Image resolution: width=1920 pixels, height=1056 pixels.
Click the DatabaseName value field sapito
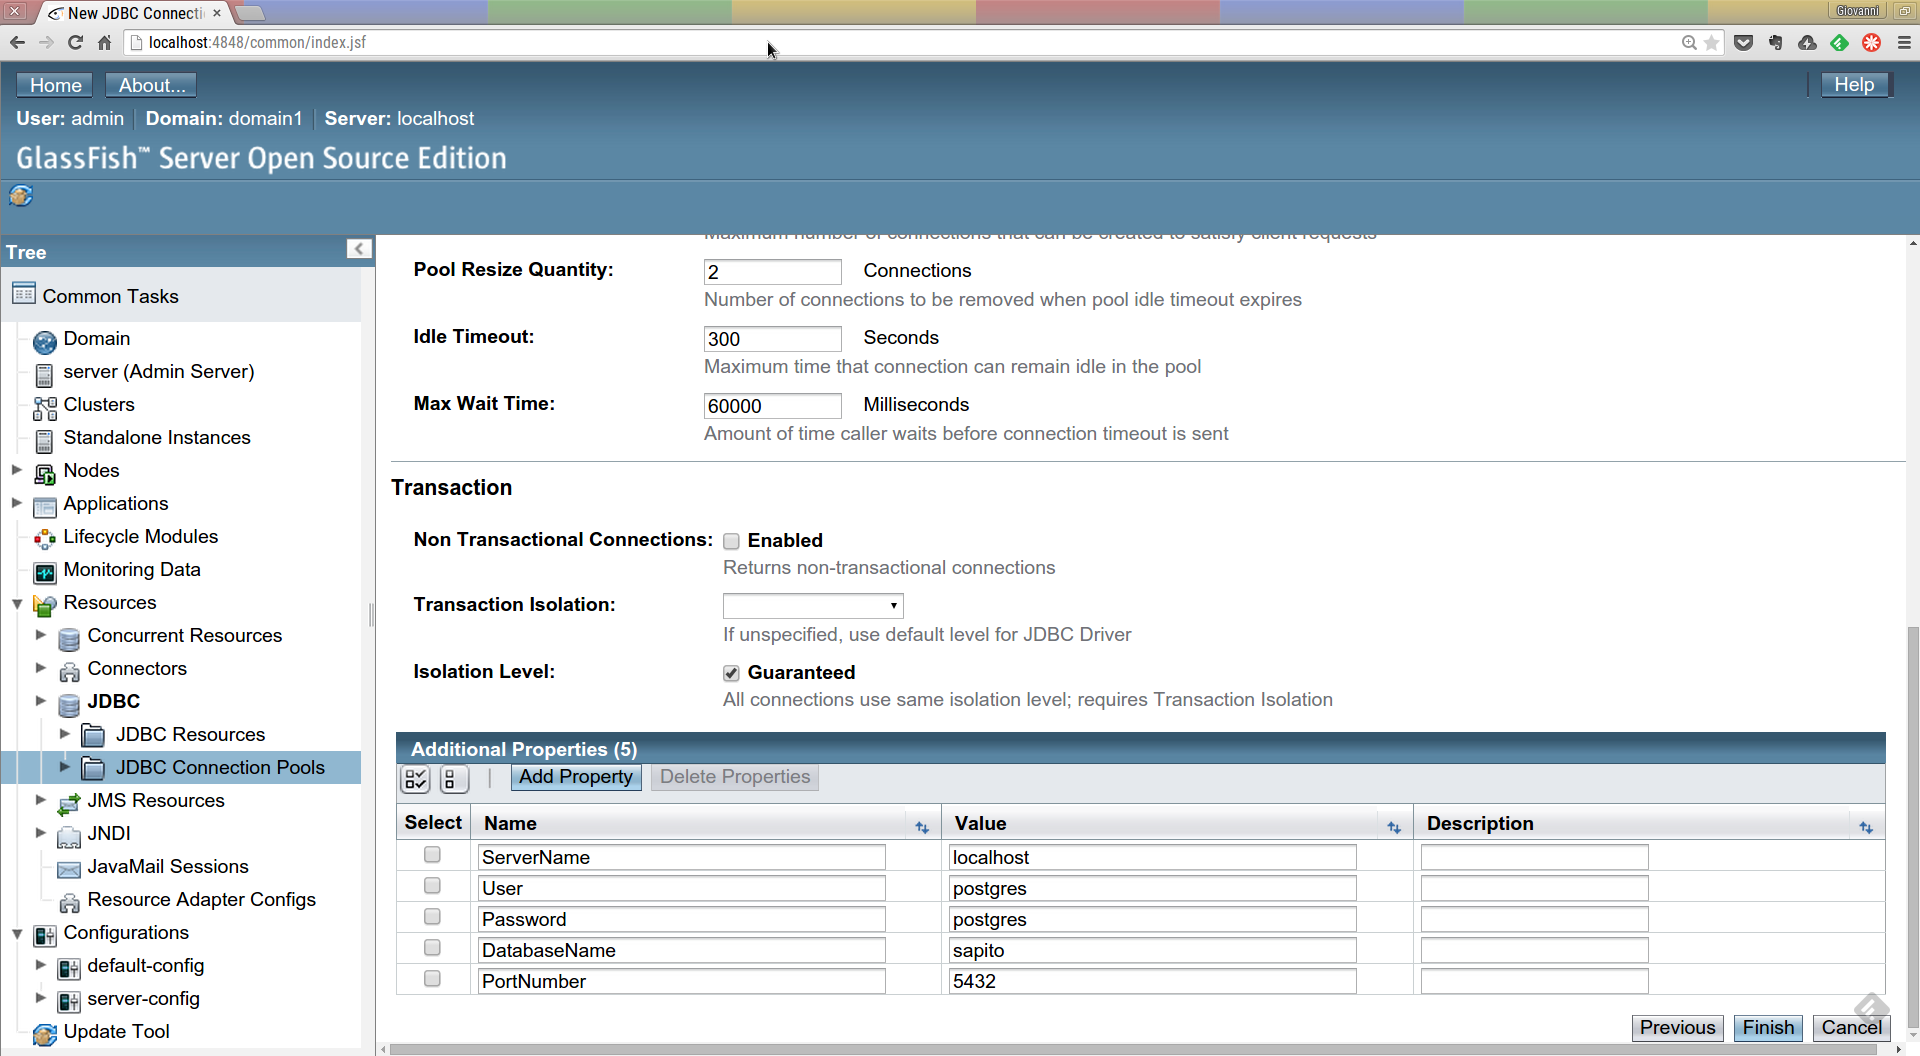pyautogui.click(x=1152, y=950)
